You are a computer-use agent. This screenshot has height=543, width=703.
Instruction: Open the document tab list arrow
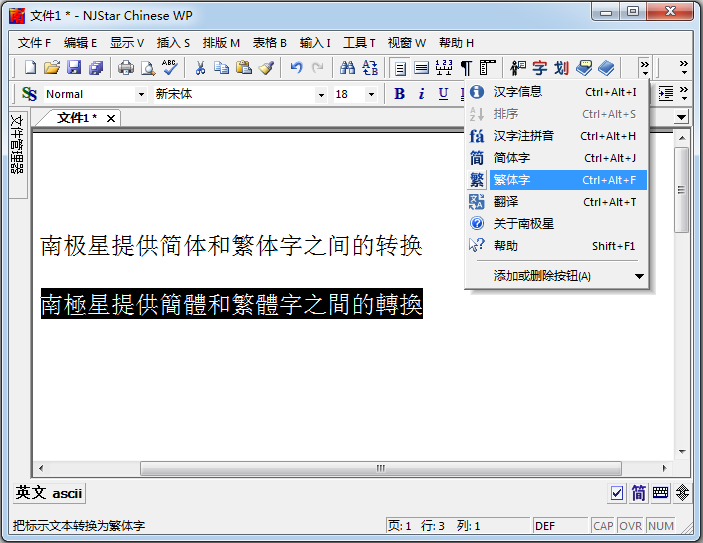pos(681,118)
